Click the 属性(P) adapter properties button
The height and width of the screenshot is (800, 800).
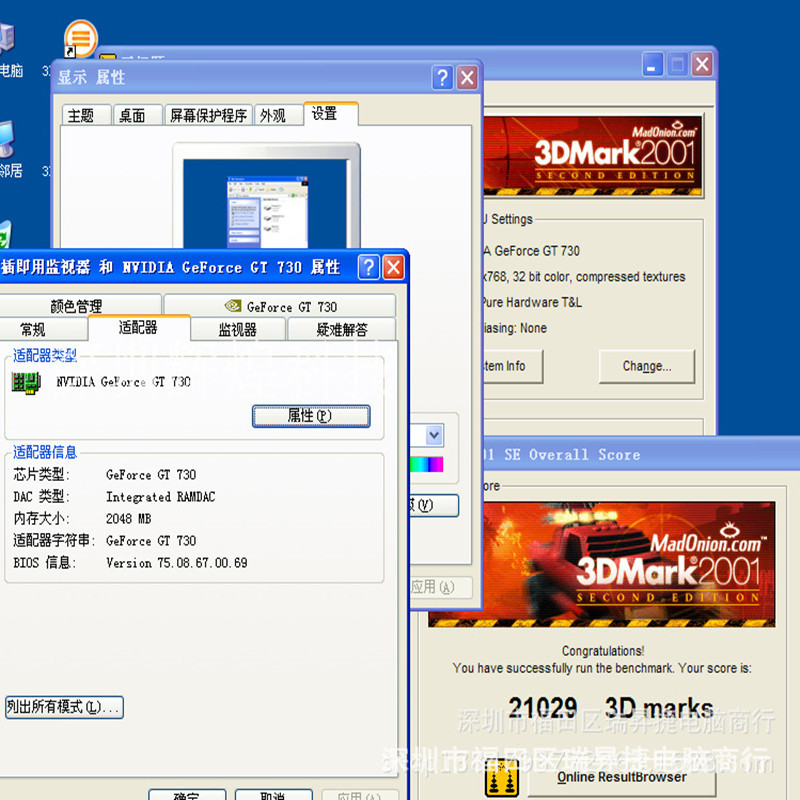pos(311,416)
